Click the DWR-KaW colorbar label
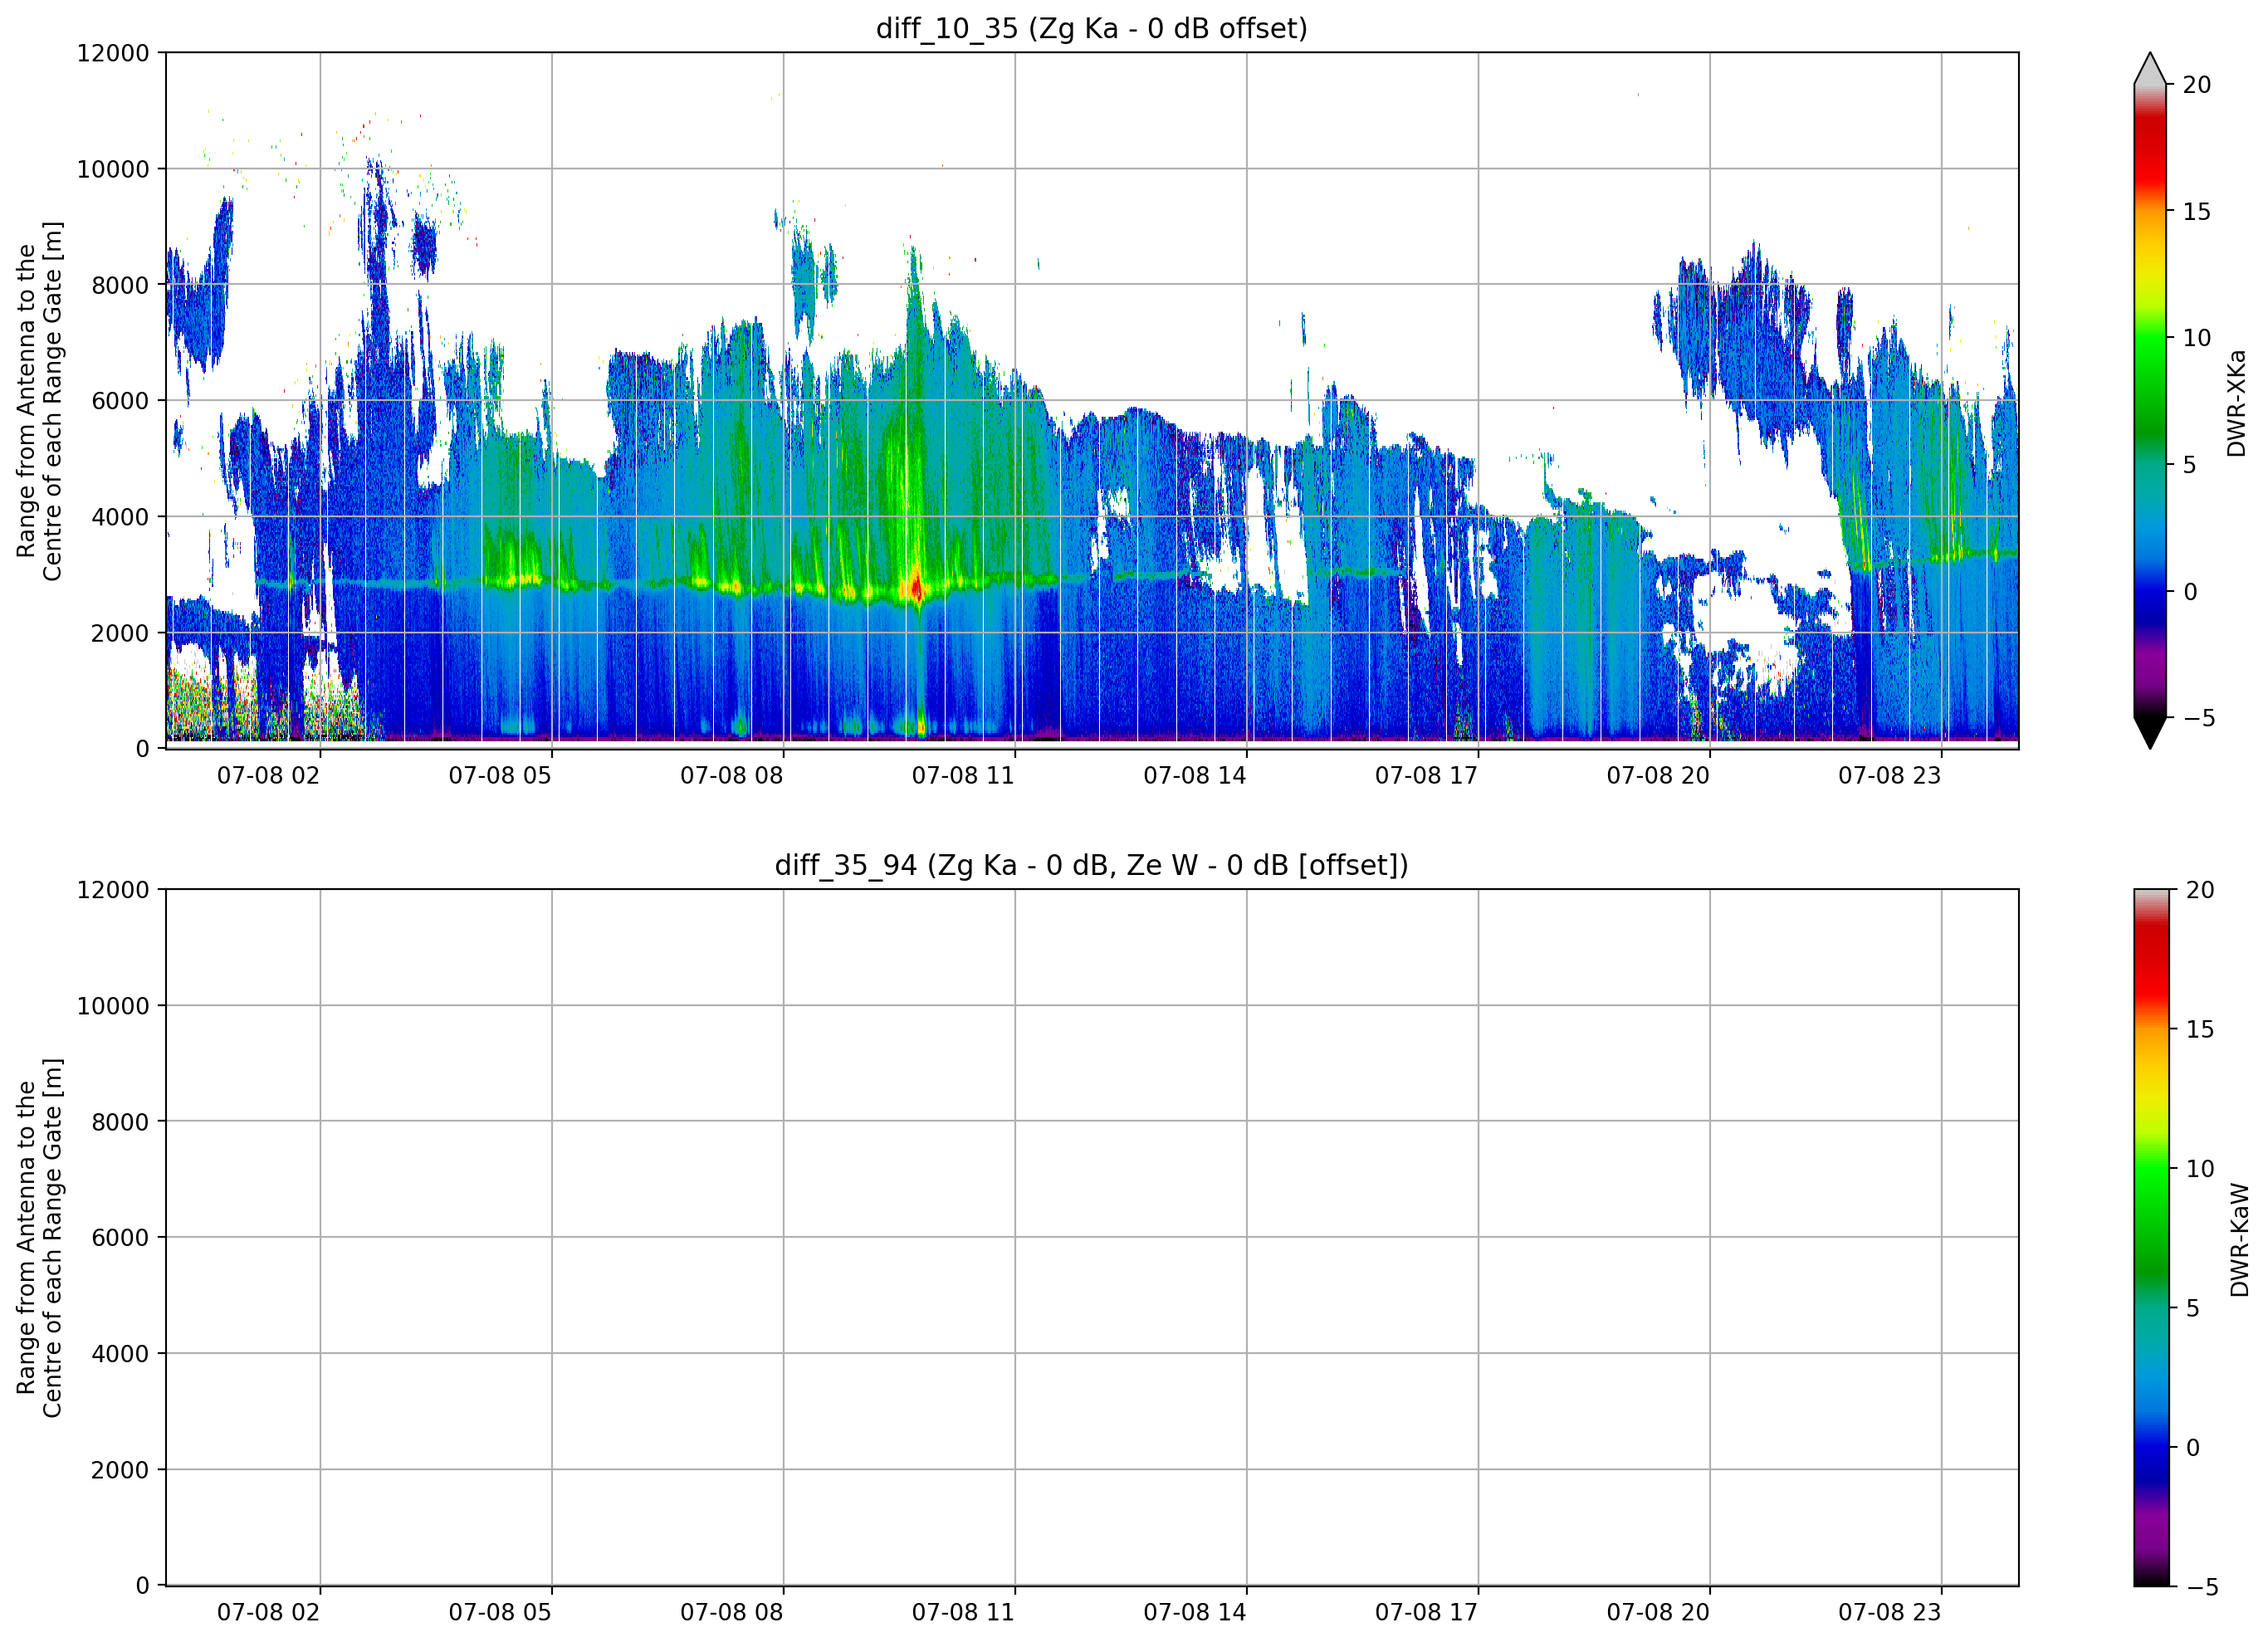 [x=2239, y=1240]
